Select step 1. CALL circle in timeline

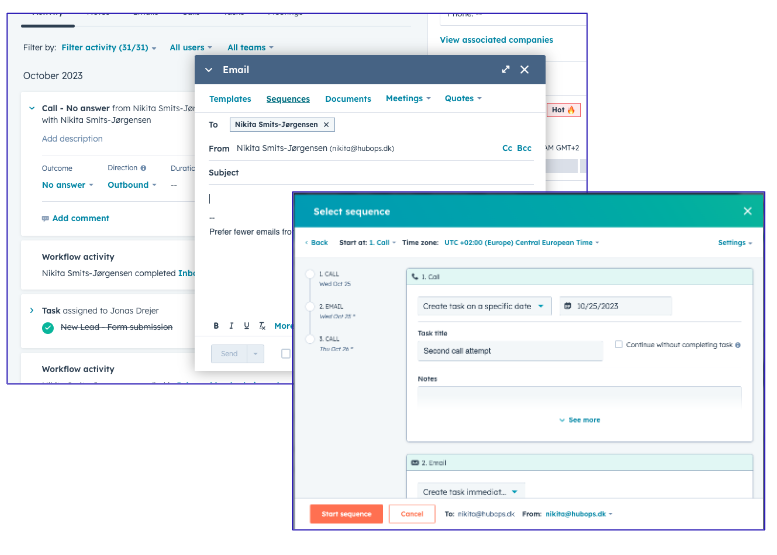pyautogui.click(x=310, y=274)
